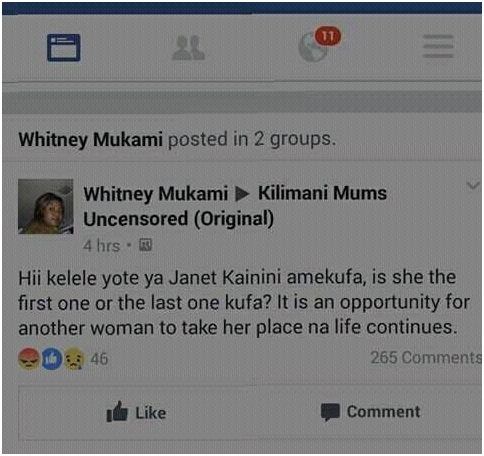Open the 265 Comments link
Viewport: 484px width, 456px height.
coord(426,358)
